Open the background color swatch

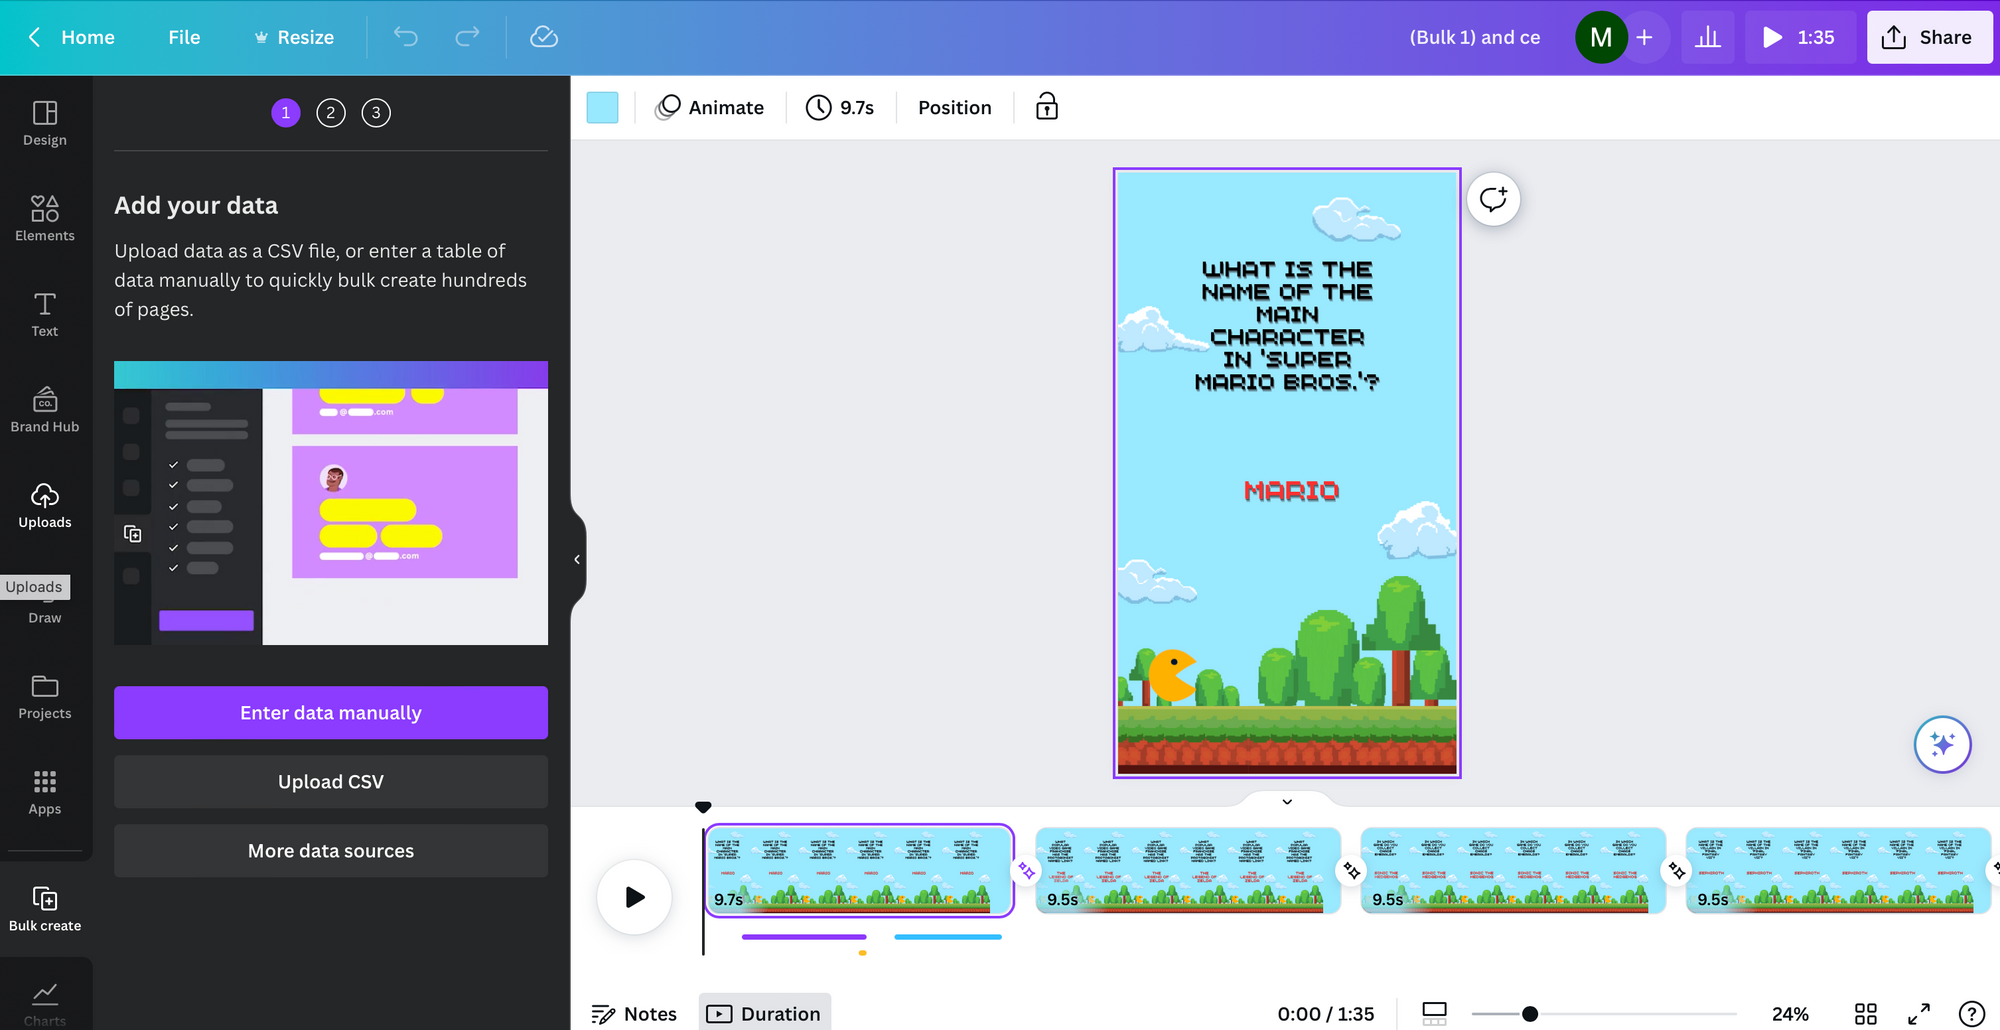coord(602,107)
